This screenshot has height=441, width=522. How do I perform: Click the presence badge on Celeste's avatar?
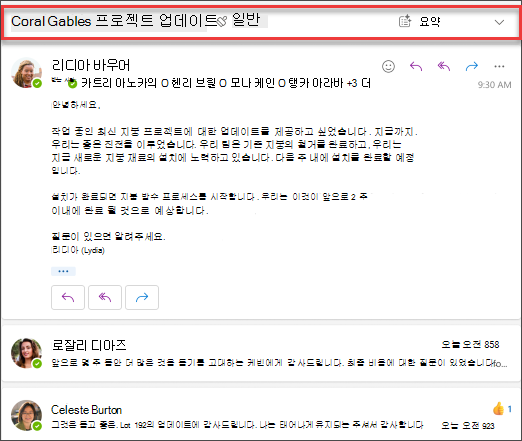[x=37, y=426]
